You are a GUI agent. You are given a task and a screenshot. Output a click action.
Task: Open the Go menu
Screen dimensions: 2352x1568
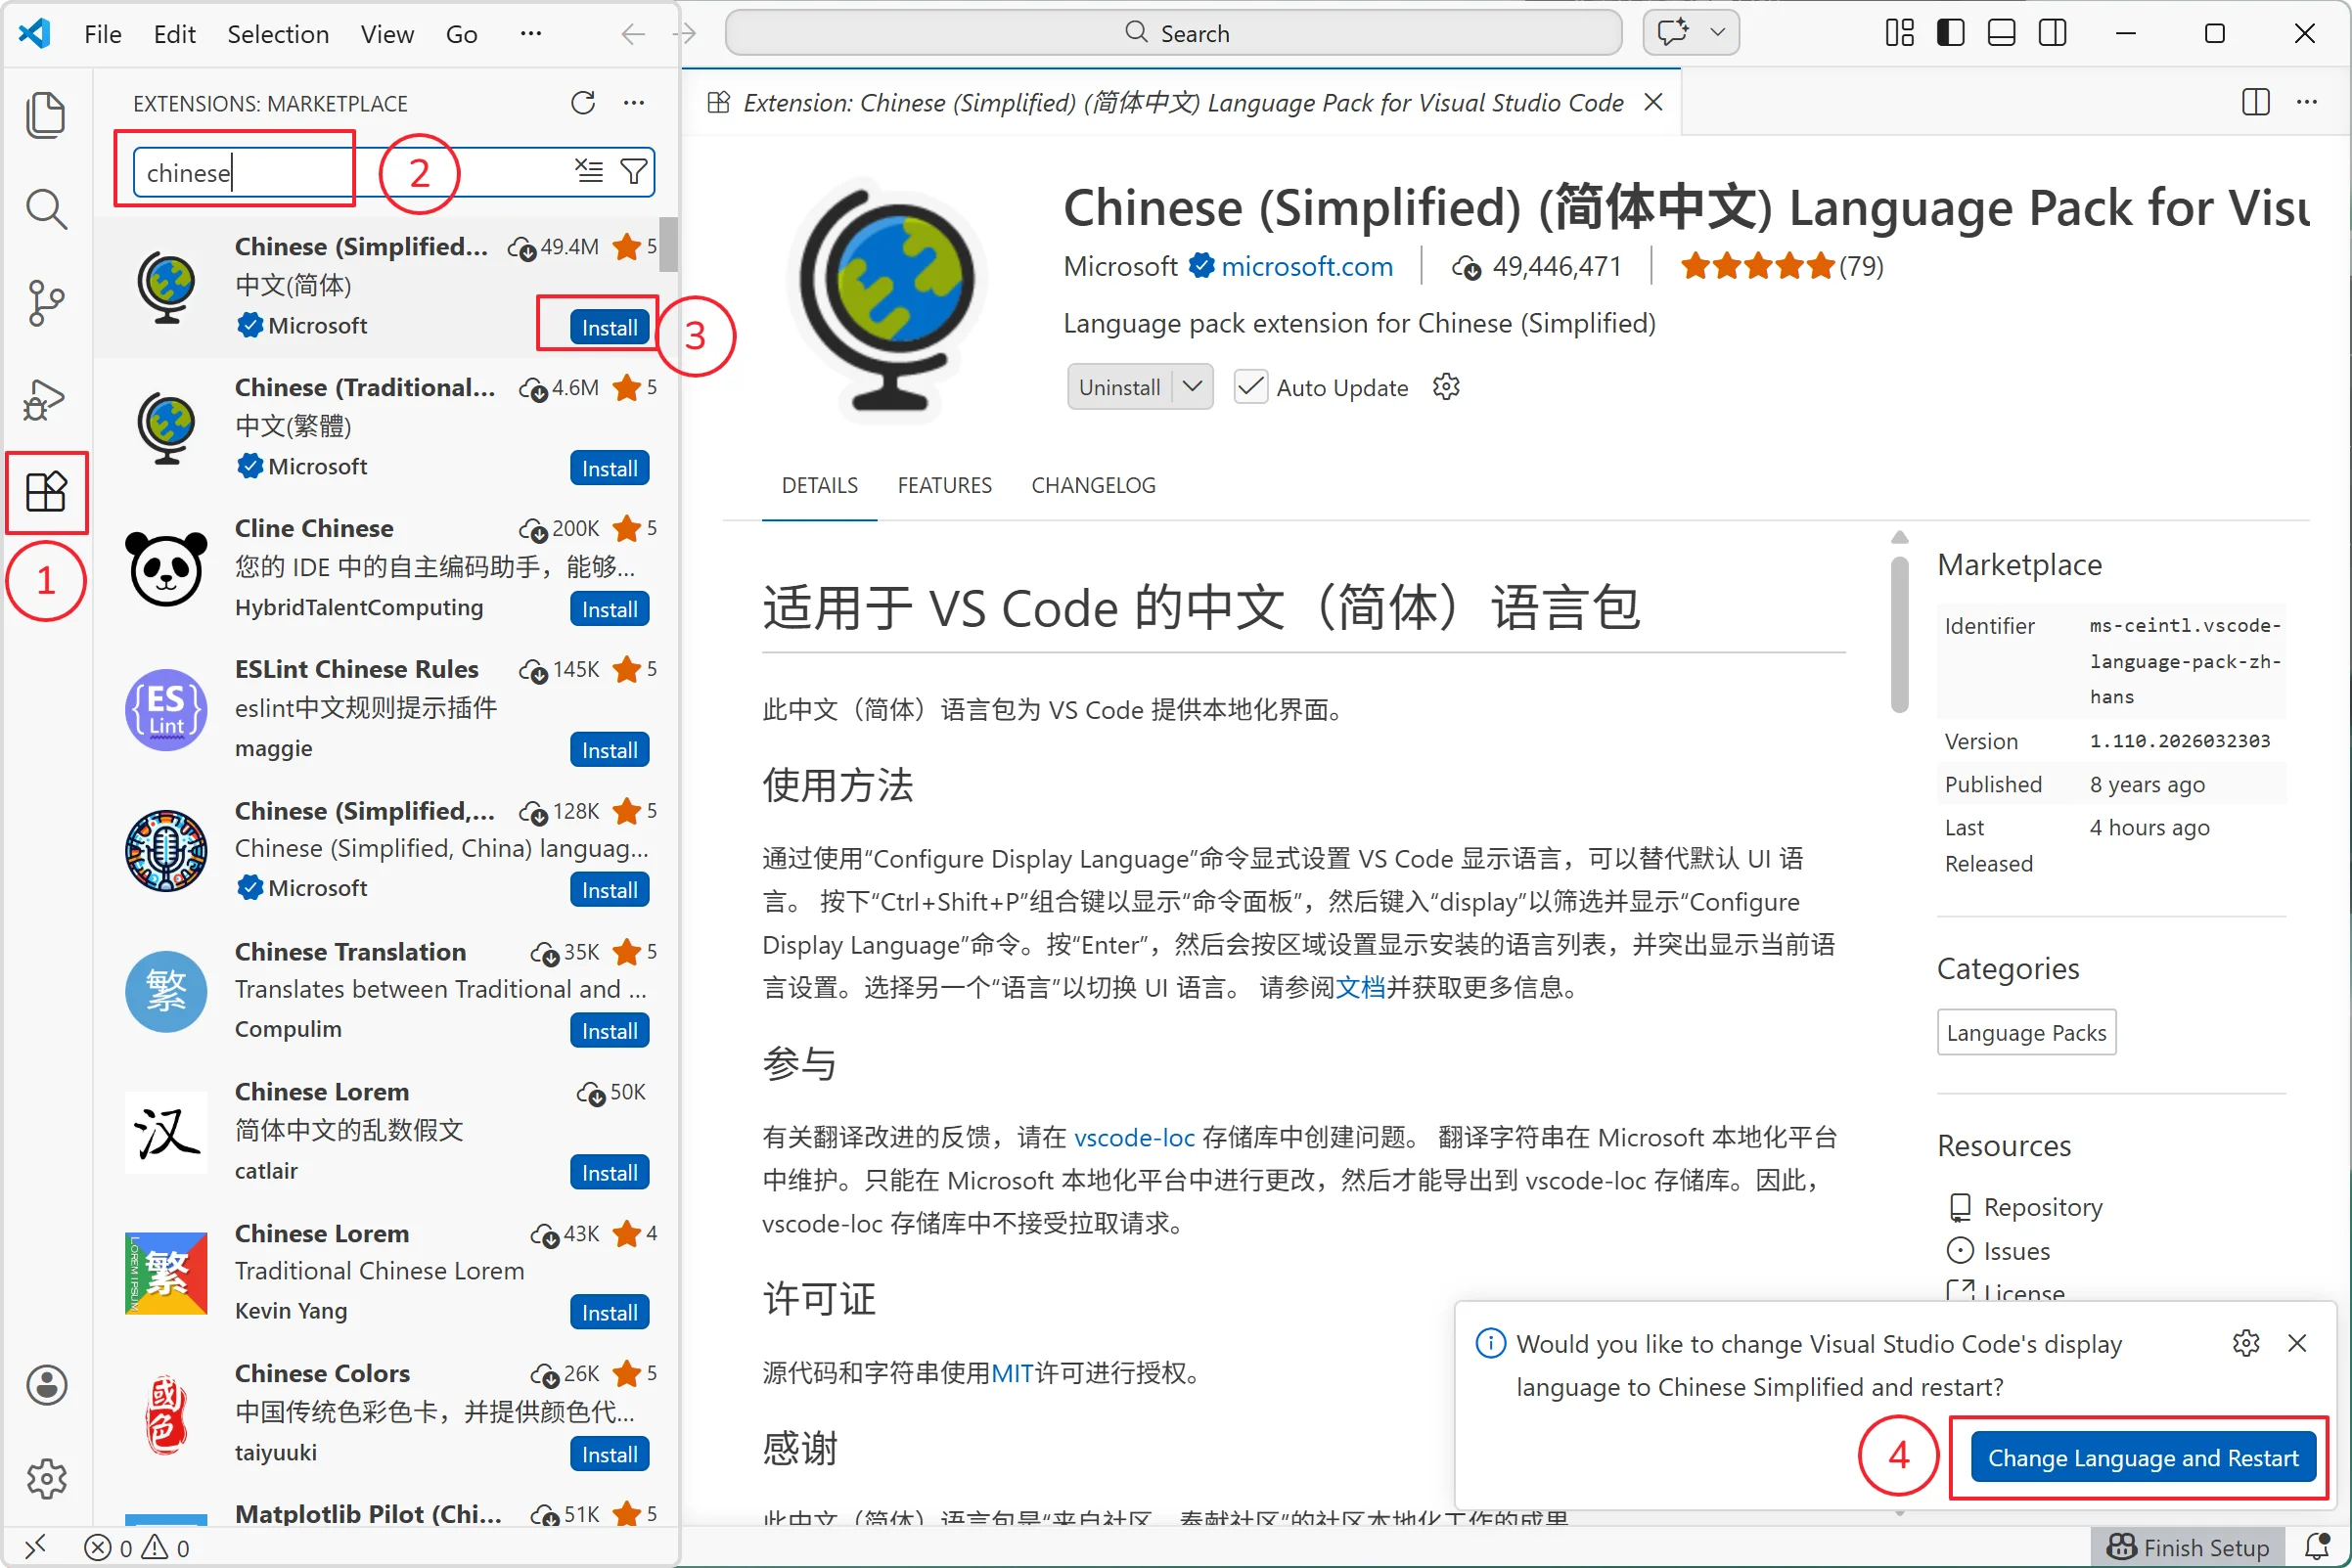pos(461,34)
